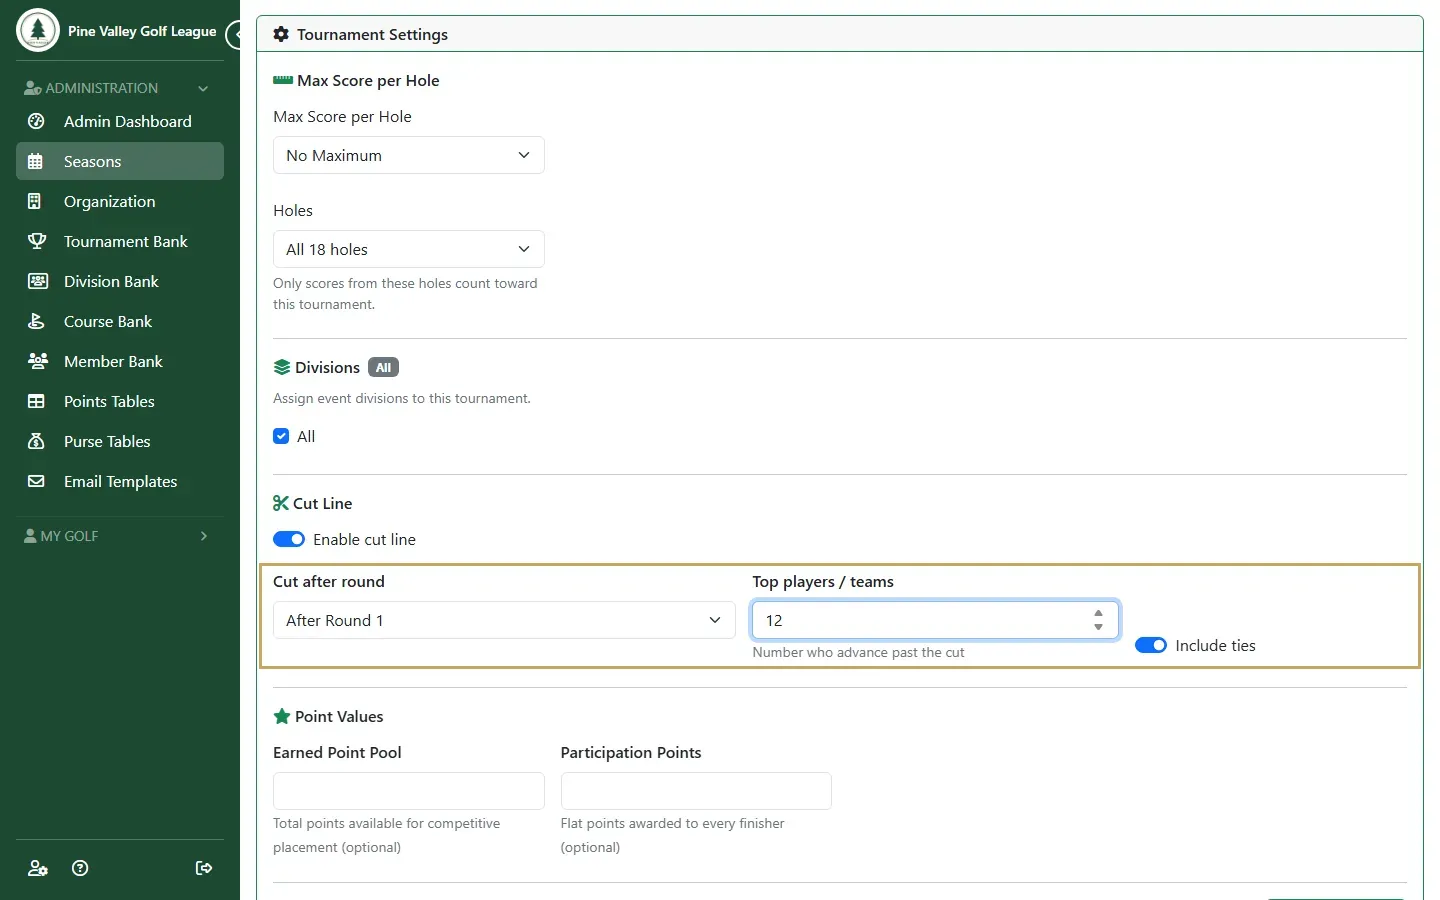Disable the Enable cut line toggle

(x=289, y=539)
